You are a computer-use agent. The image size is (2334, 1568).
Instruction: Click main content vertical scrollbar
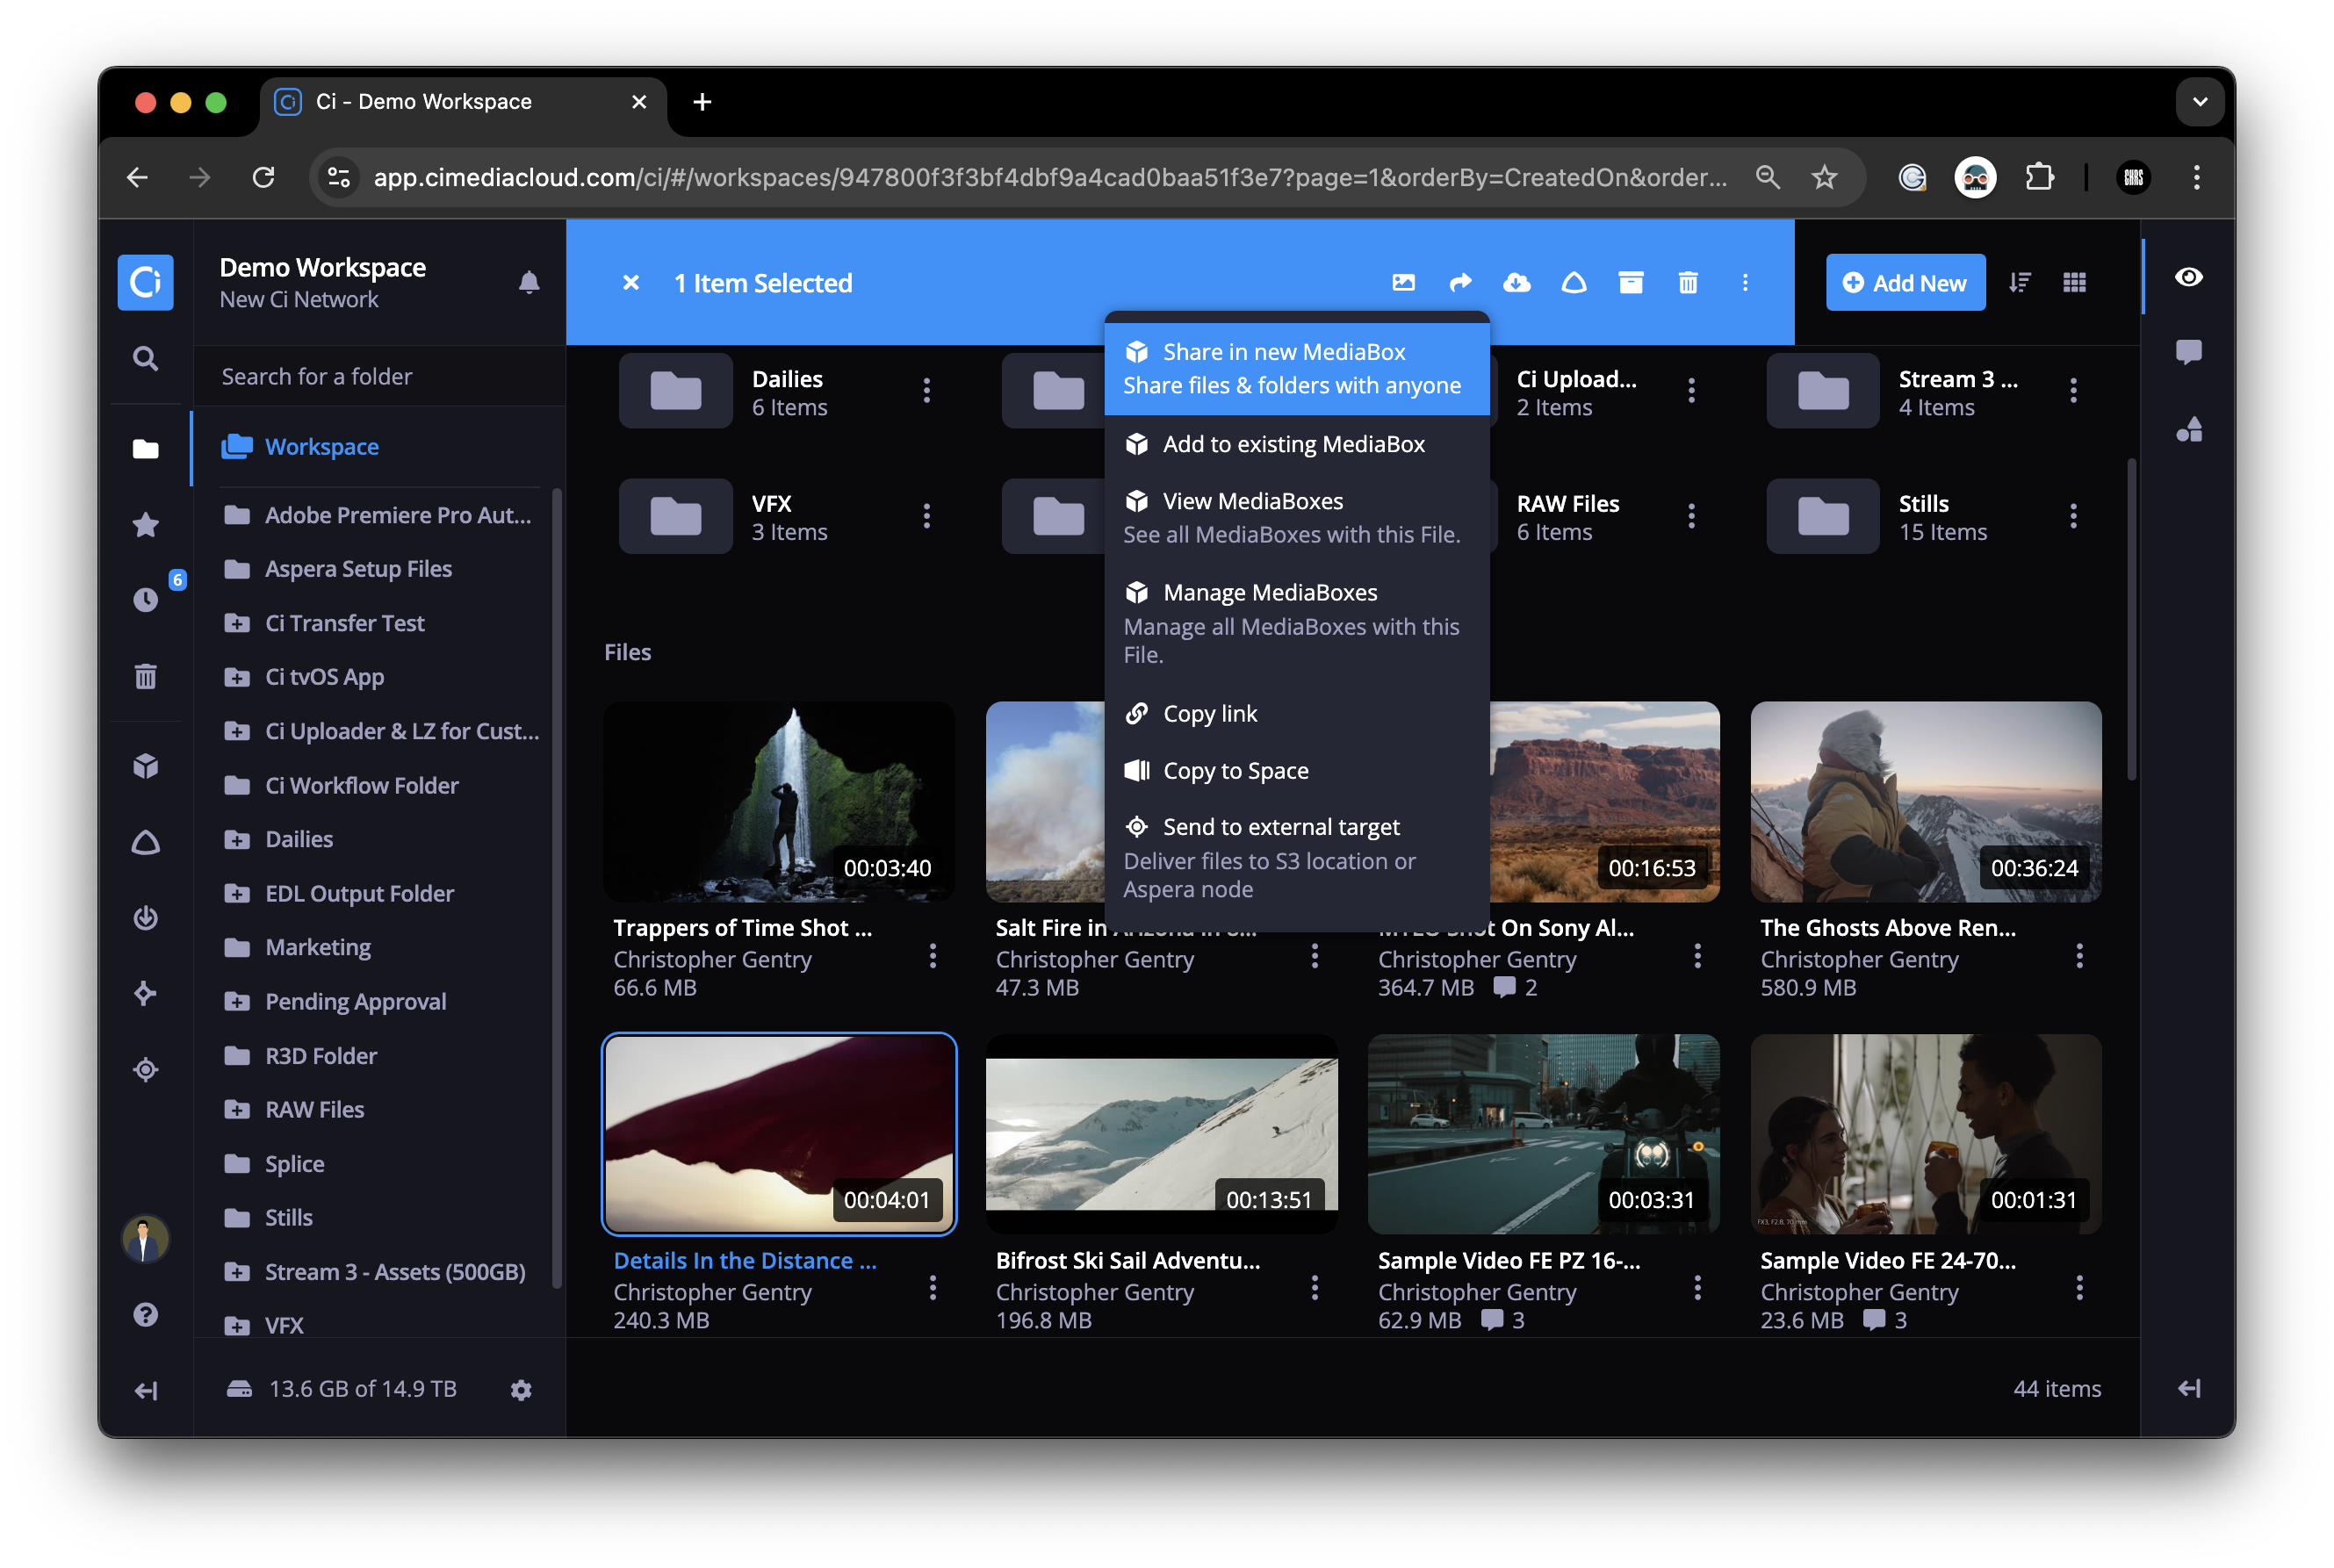2131,620
